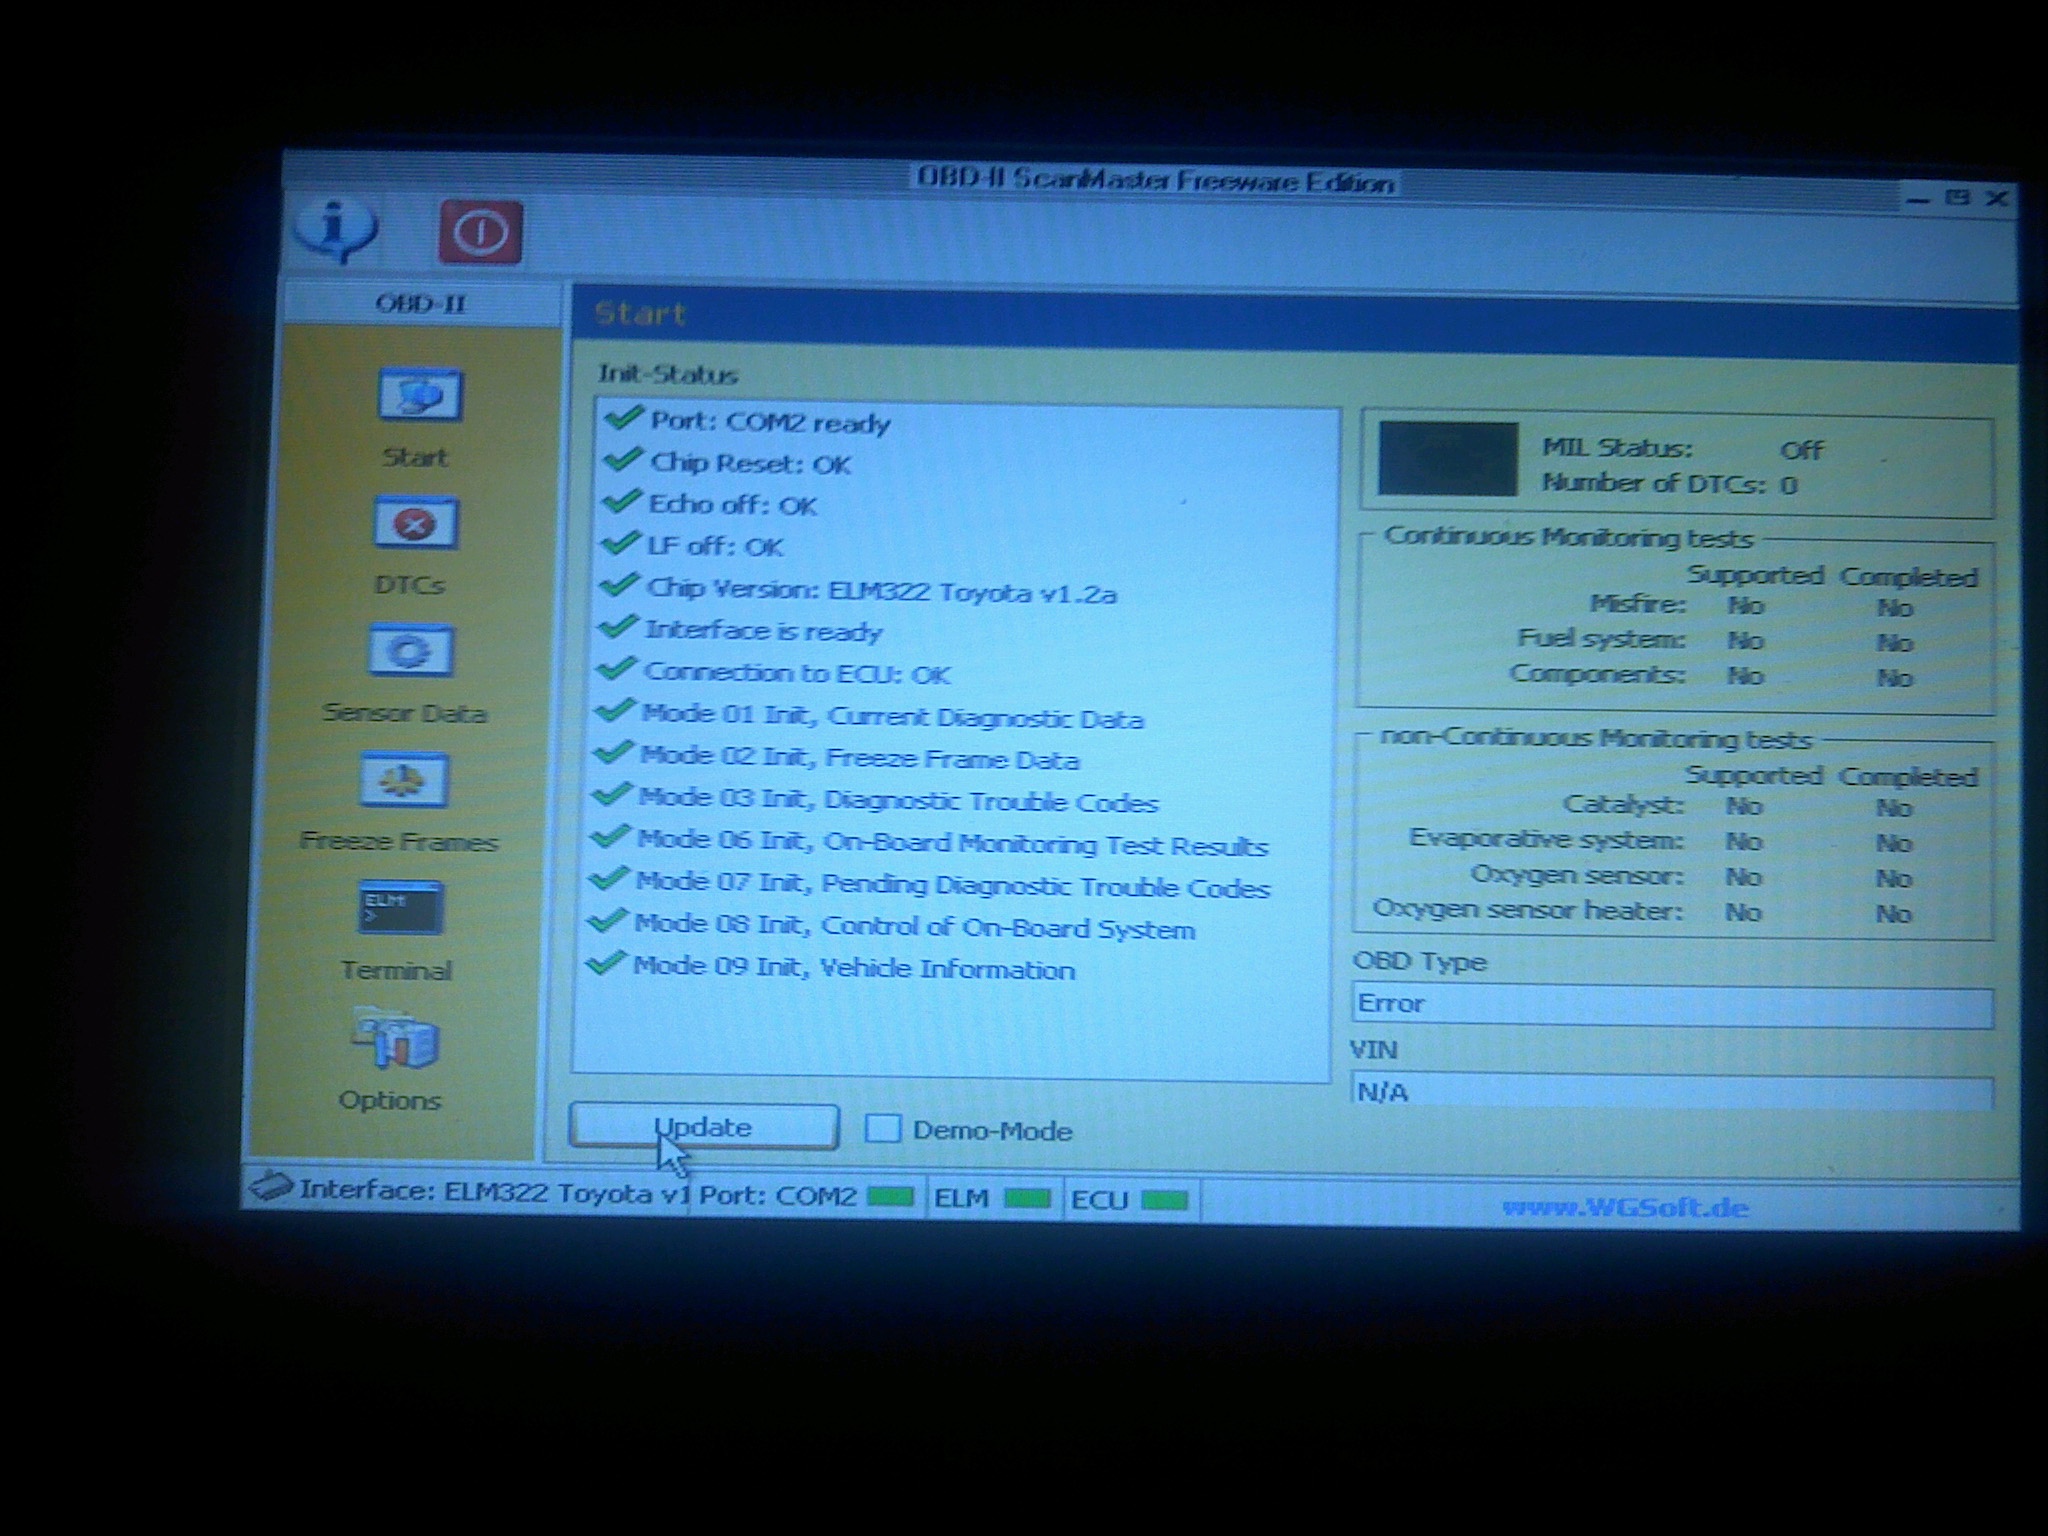The image size is (2048, 1536).
Task: Open the Start section icon
Action: [x=419, y=396]
